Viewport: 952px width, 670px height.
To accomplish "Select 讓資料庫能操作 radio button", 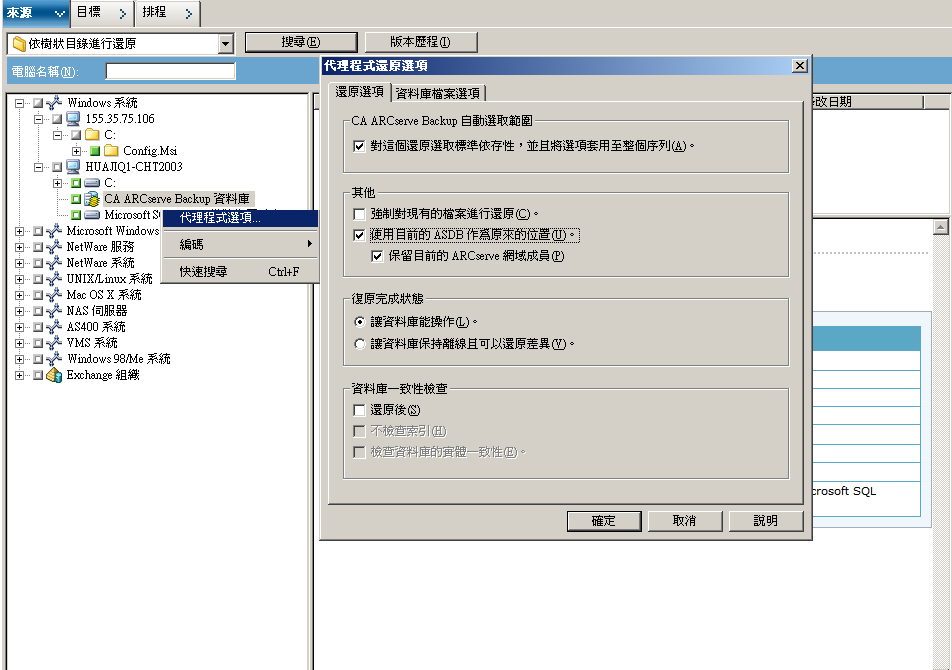I will (x=359, y=322).
